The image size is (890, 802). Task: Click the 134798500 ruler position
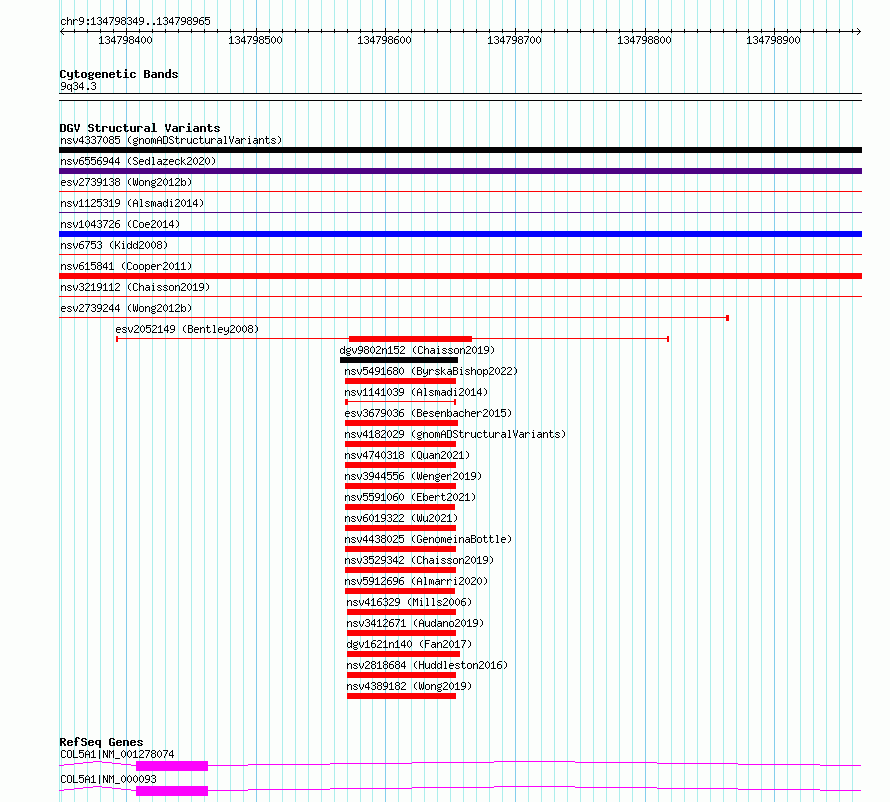click(255, 40)
